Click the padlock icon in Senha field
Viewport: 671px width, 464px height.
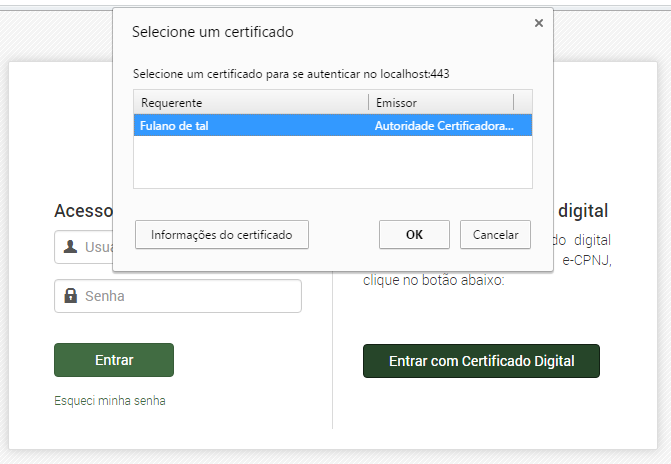[x=70, y=296]
